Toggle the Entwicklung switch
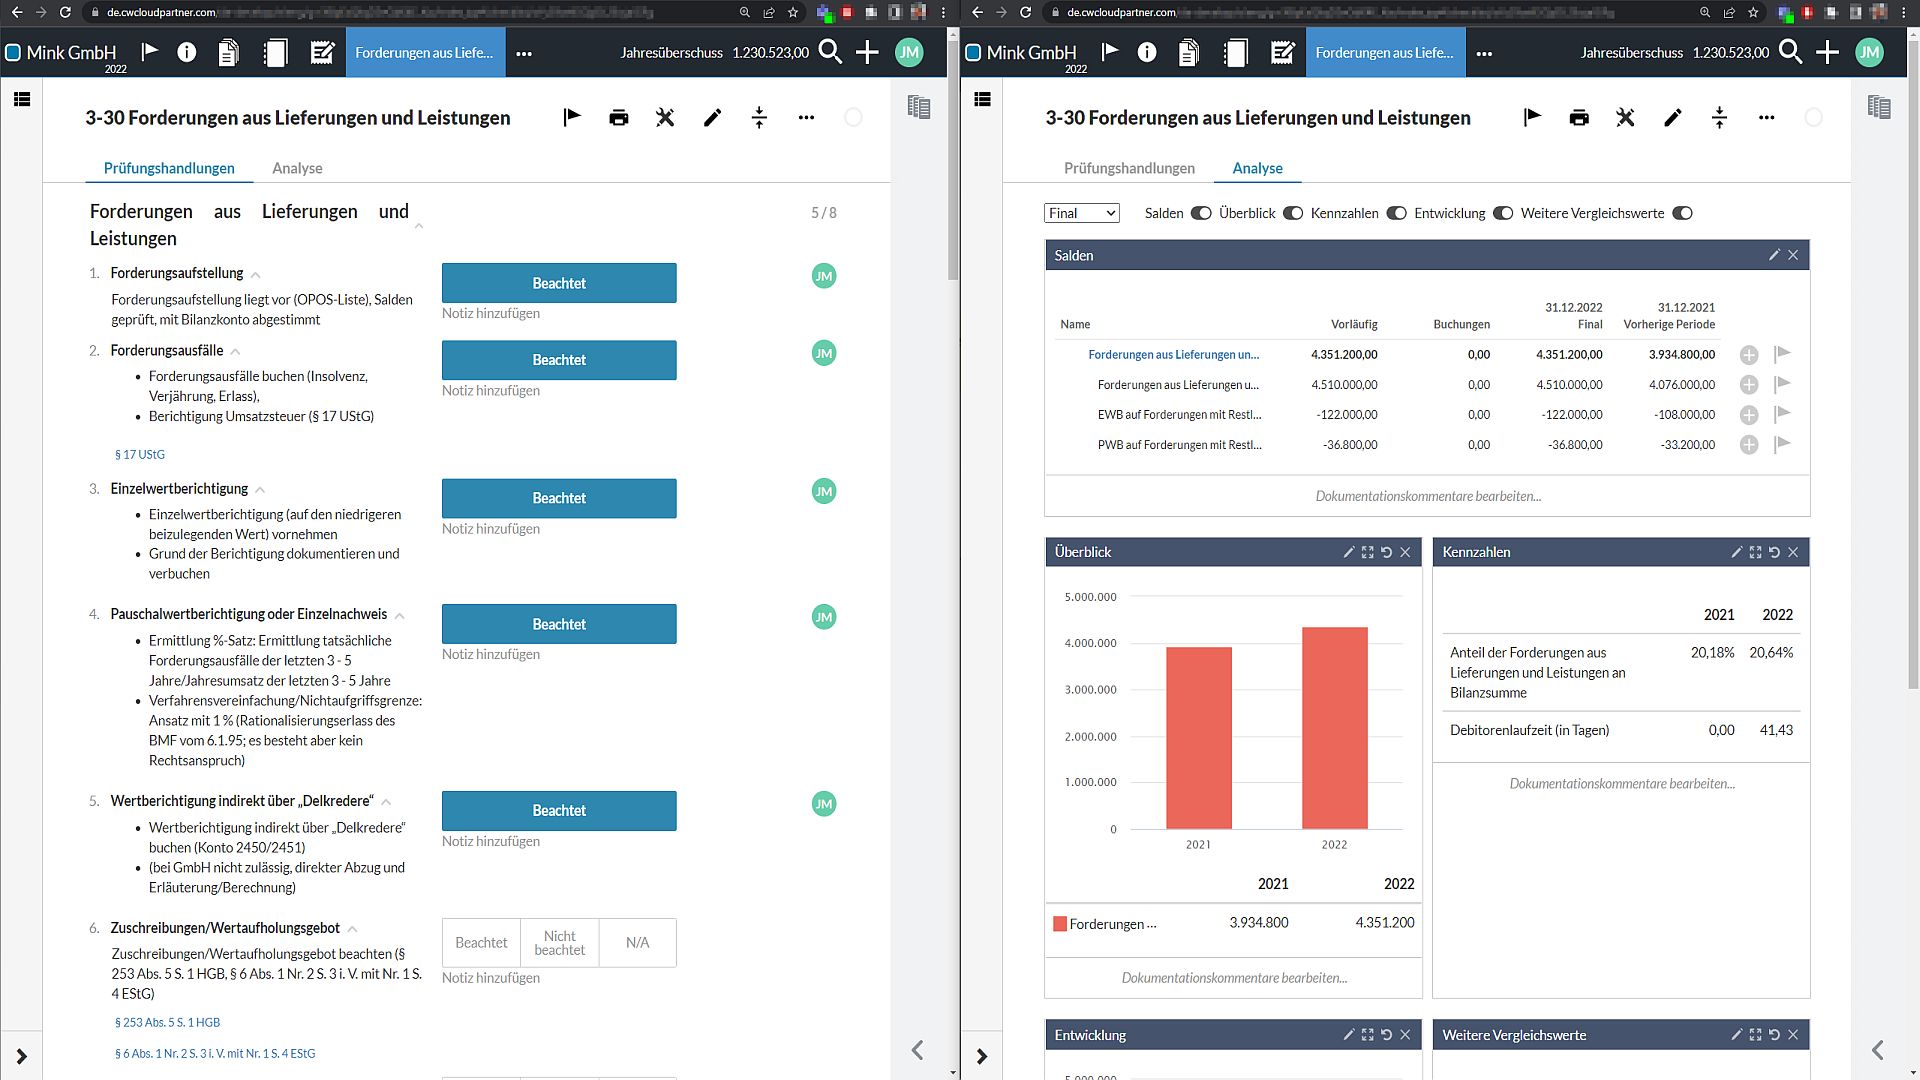Viewport: 1920px width, 1080px height. (x=1503, y=213)
